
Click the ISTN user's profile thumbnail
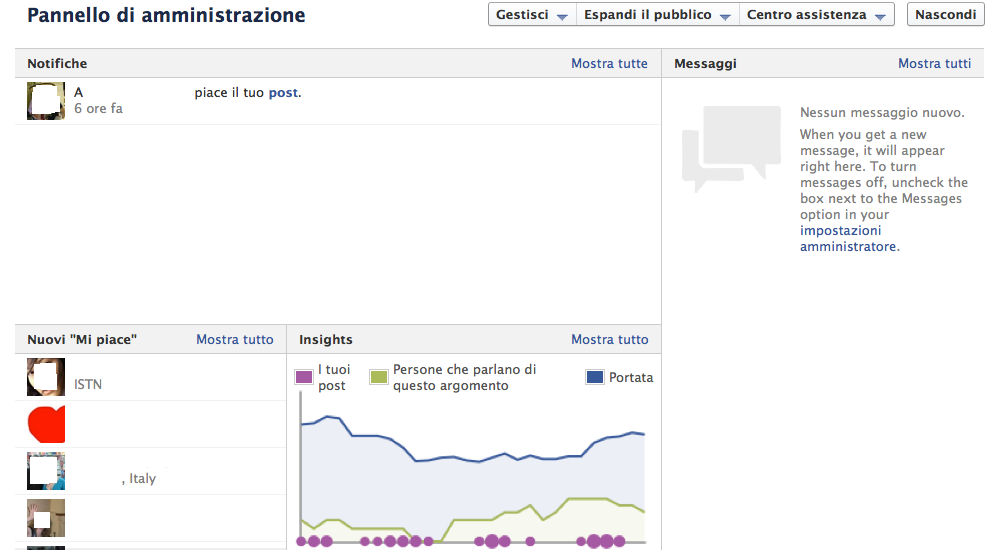[x=46, y=377]
